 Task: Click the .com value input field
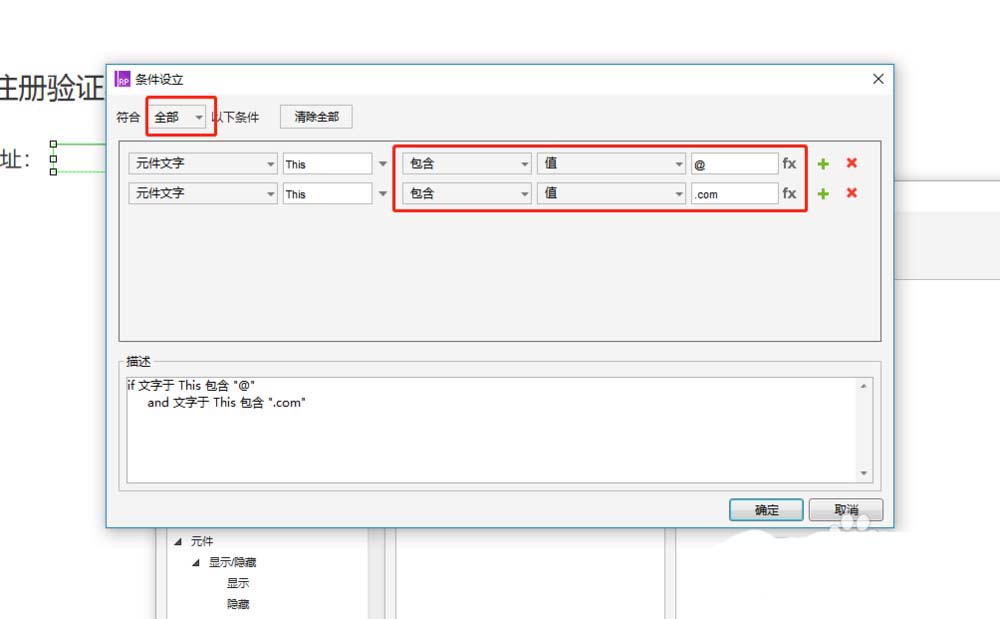(735, 194)
